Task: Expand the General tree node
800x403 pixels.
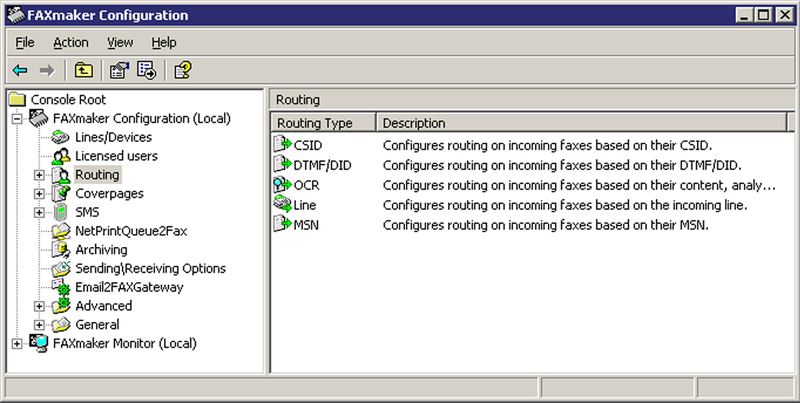Action: tap(39, 325)
